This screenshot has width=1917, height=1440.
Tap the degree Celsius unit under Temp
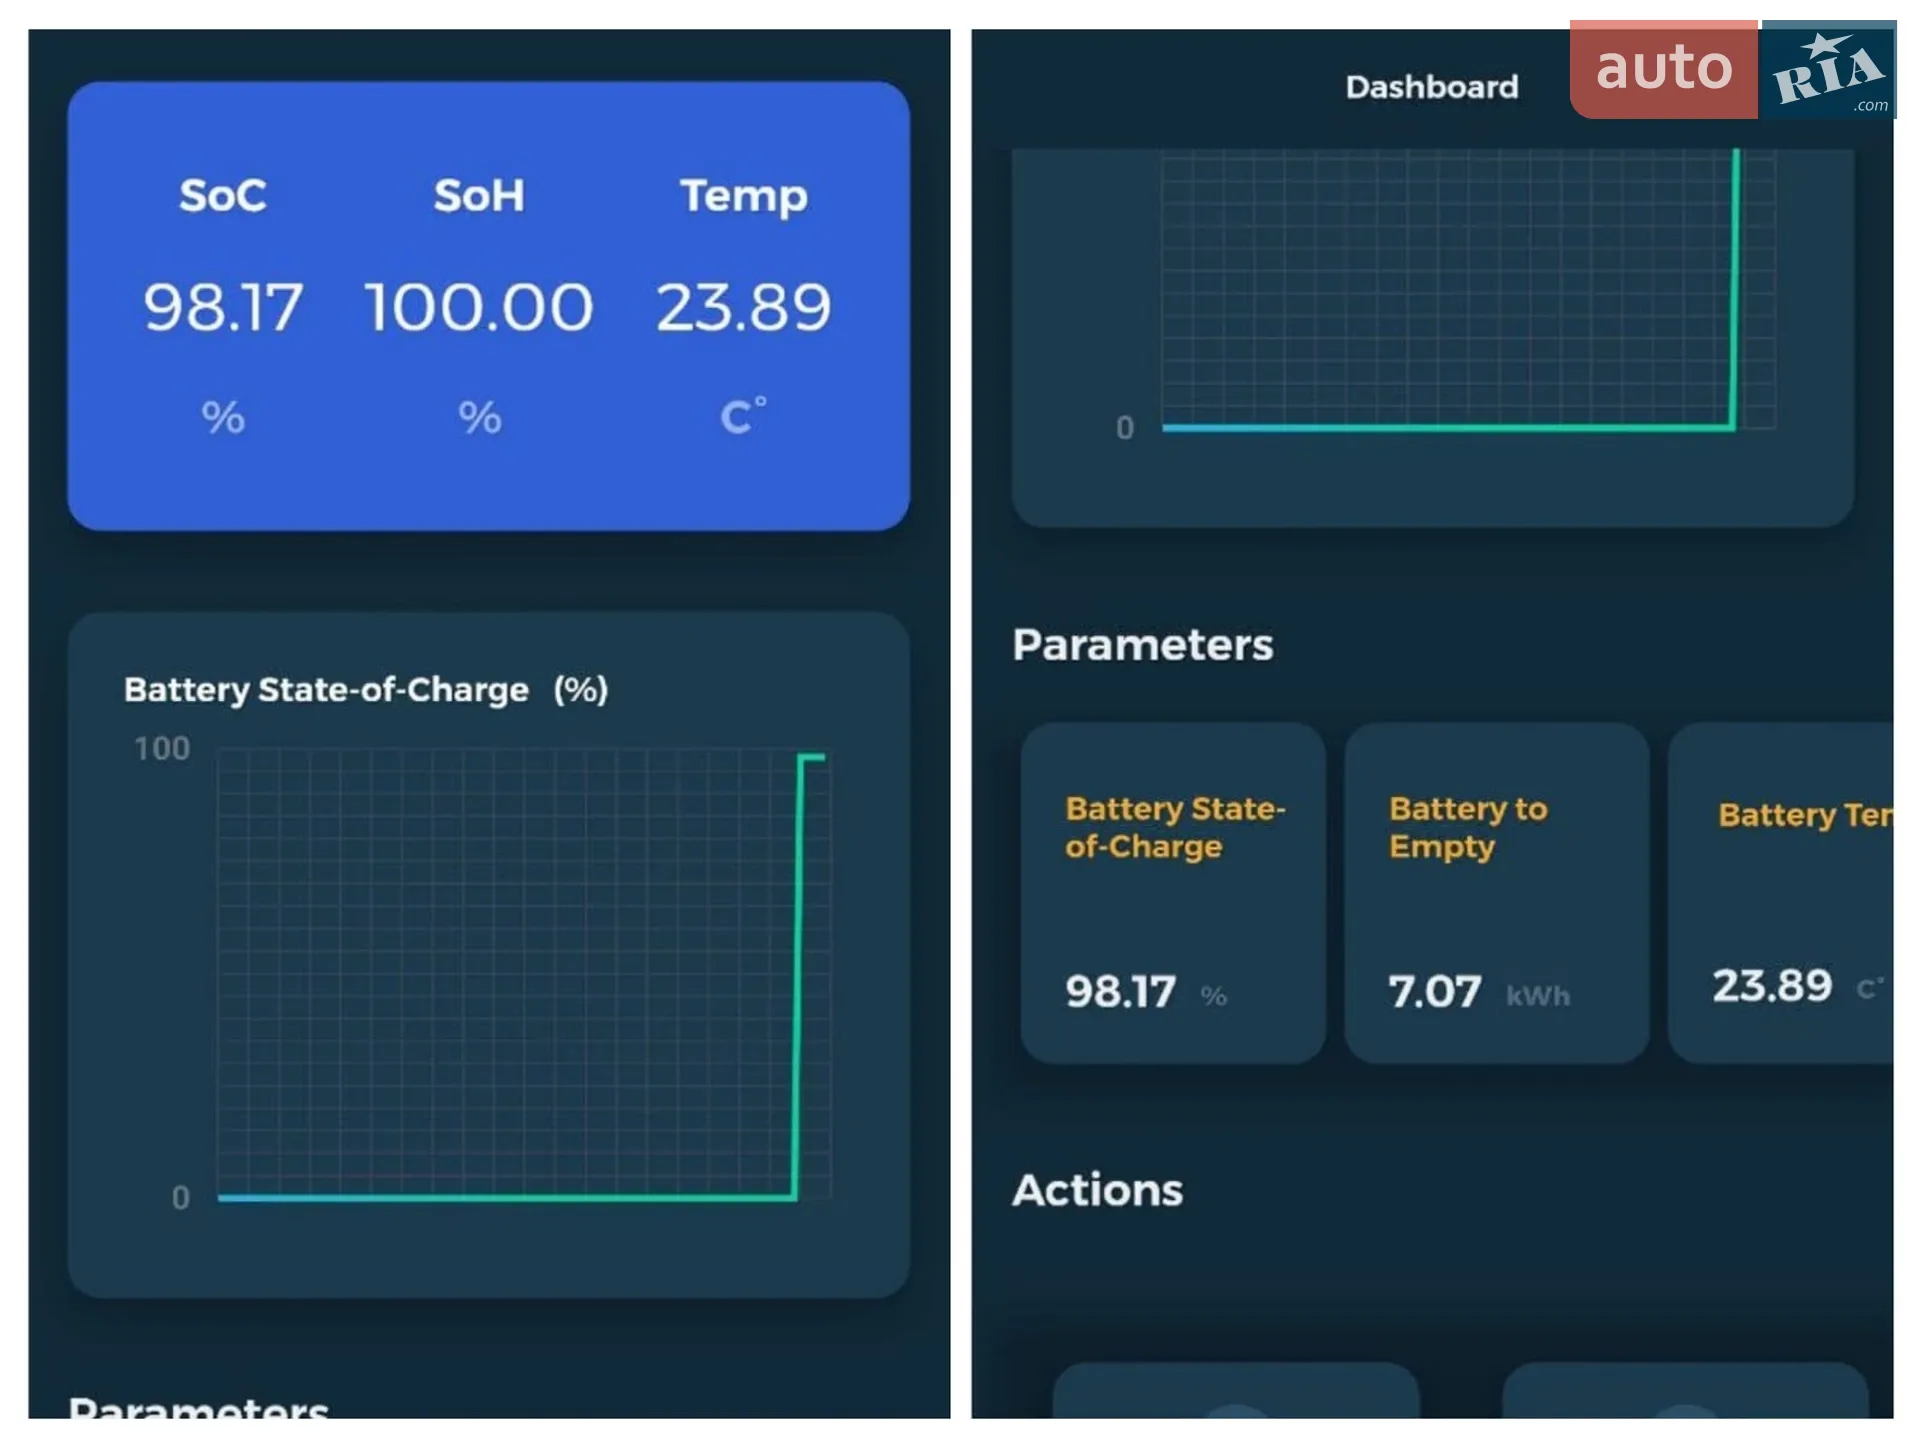click(x=743, y=416)
